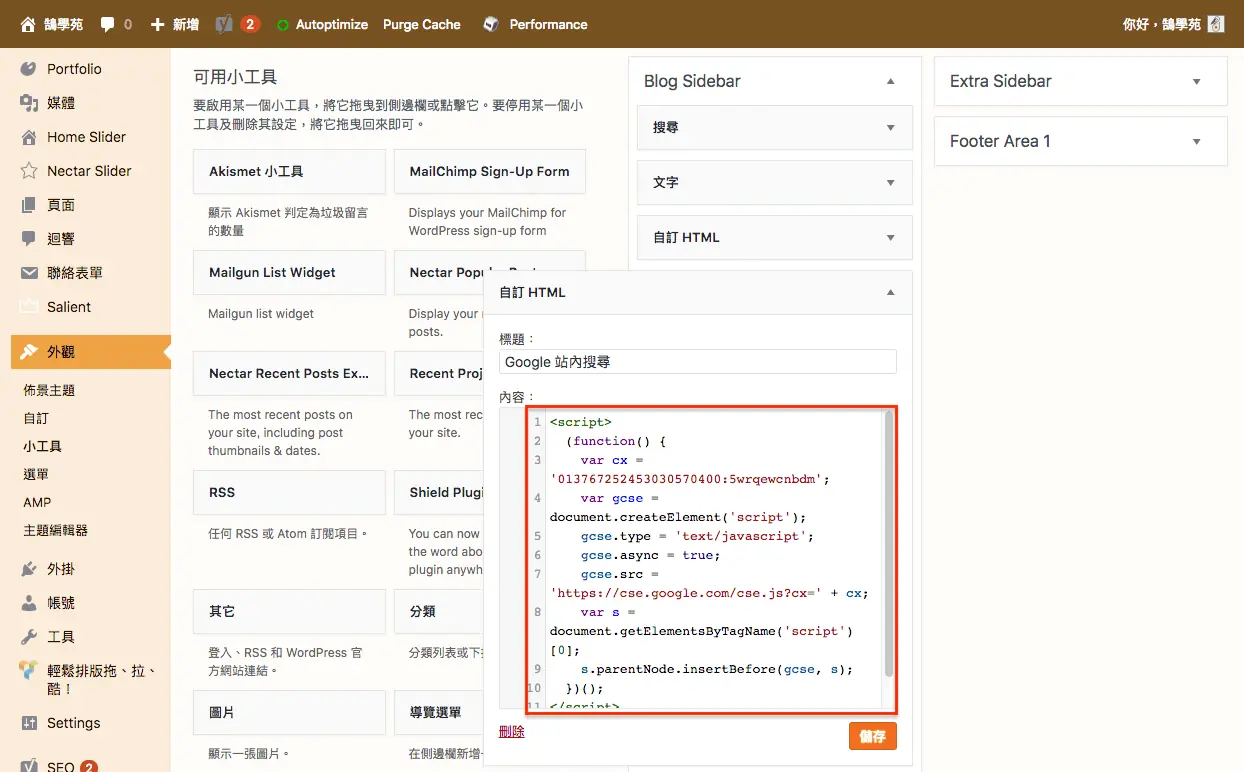Click the Performance cube icon
The image size is (1244, 772).
point(491,24)
